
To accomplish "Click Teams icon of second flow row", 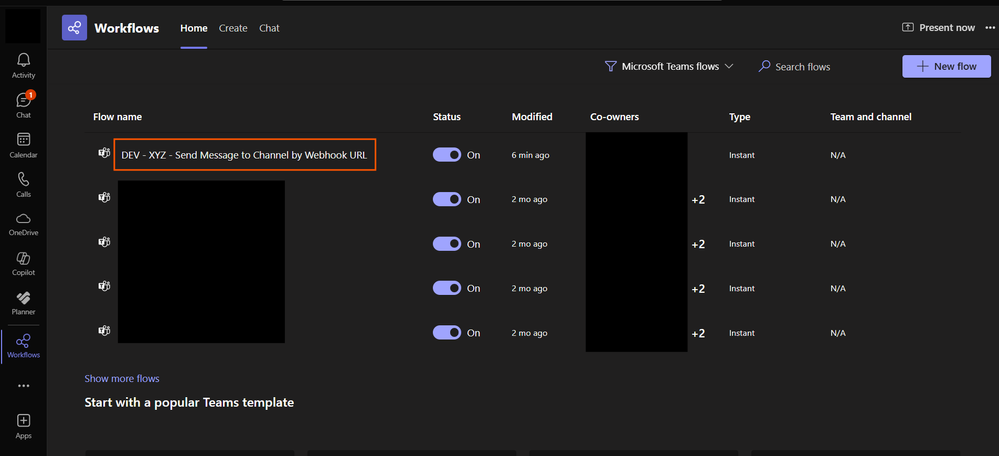I will tap(104, 197).
